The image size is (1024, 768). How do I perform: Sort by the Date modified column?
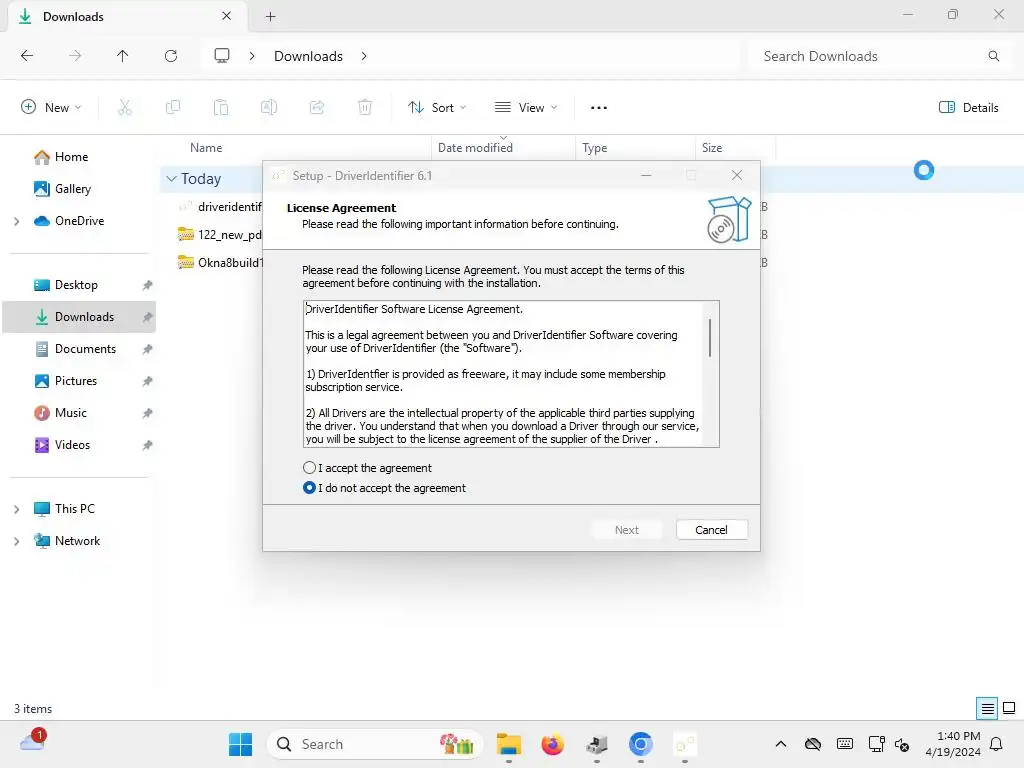click(x=475, y=148)
